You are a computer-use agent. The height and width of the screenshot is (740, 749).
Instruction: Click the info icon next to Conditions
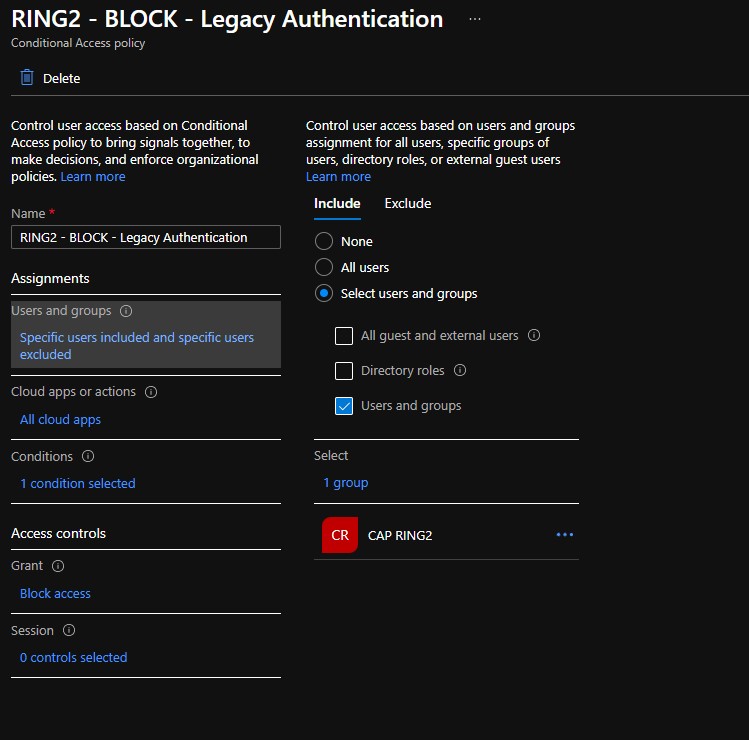point(88,457)
